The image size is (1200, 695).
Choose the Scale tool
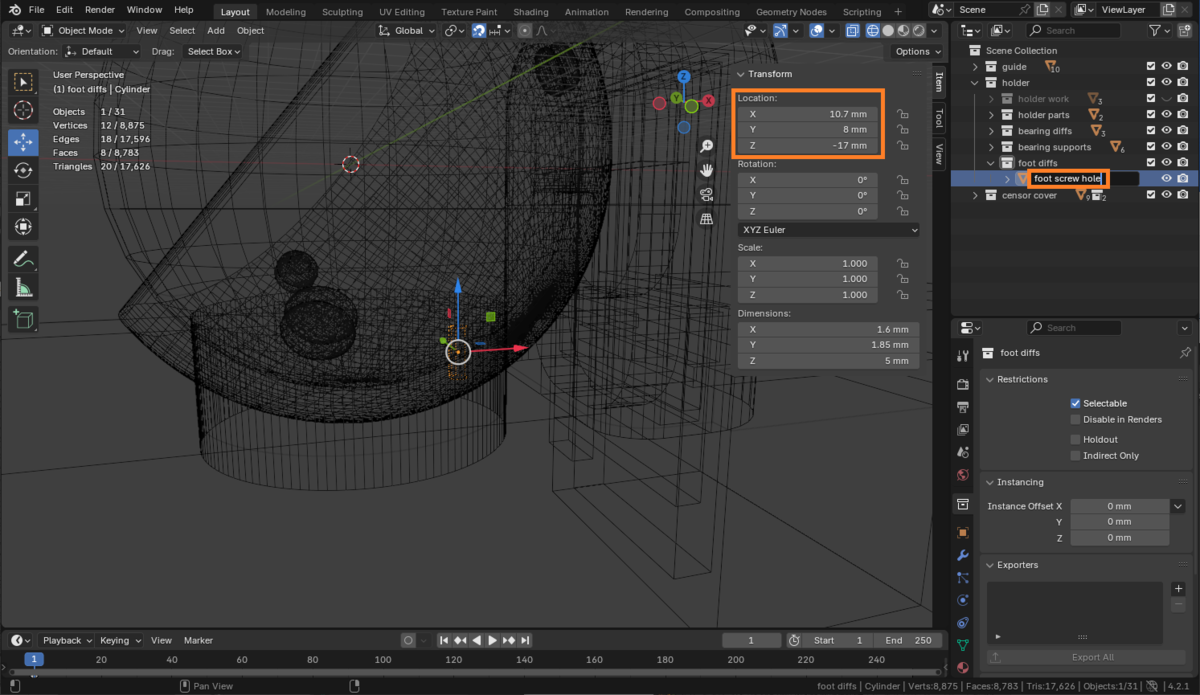(x=23, y=199)
